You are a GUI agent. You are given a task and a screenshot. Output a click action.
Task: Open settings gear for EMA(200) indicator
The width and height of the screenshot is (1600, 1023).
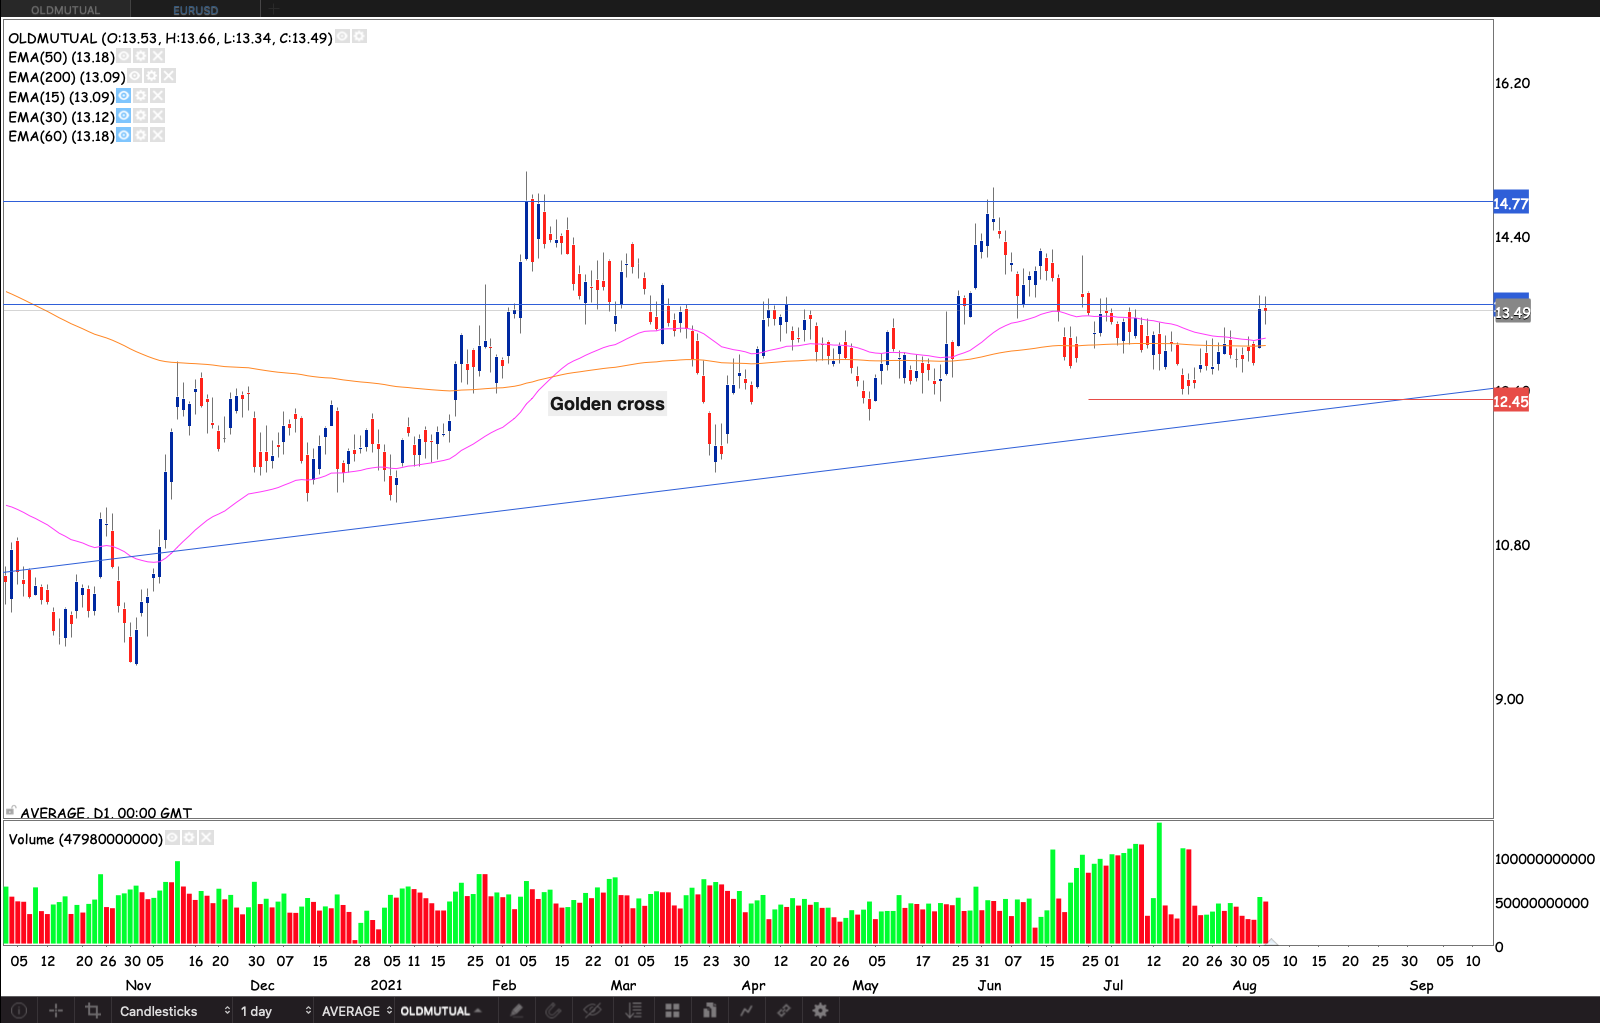[151, 76]
